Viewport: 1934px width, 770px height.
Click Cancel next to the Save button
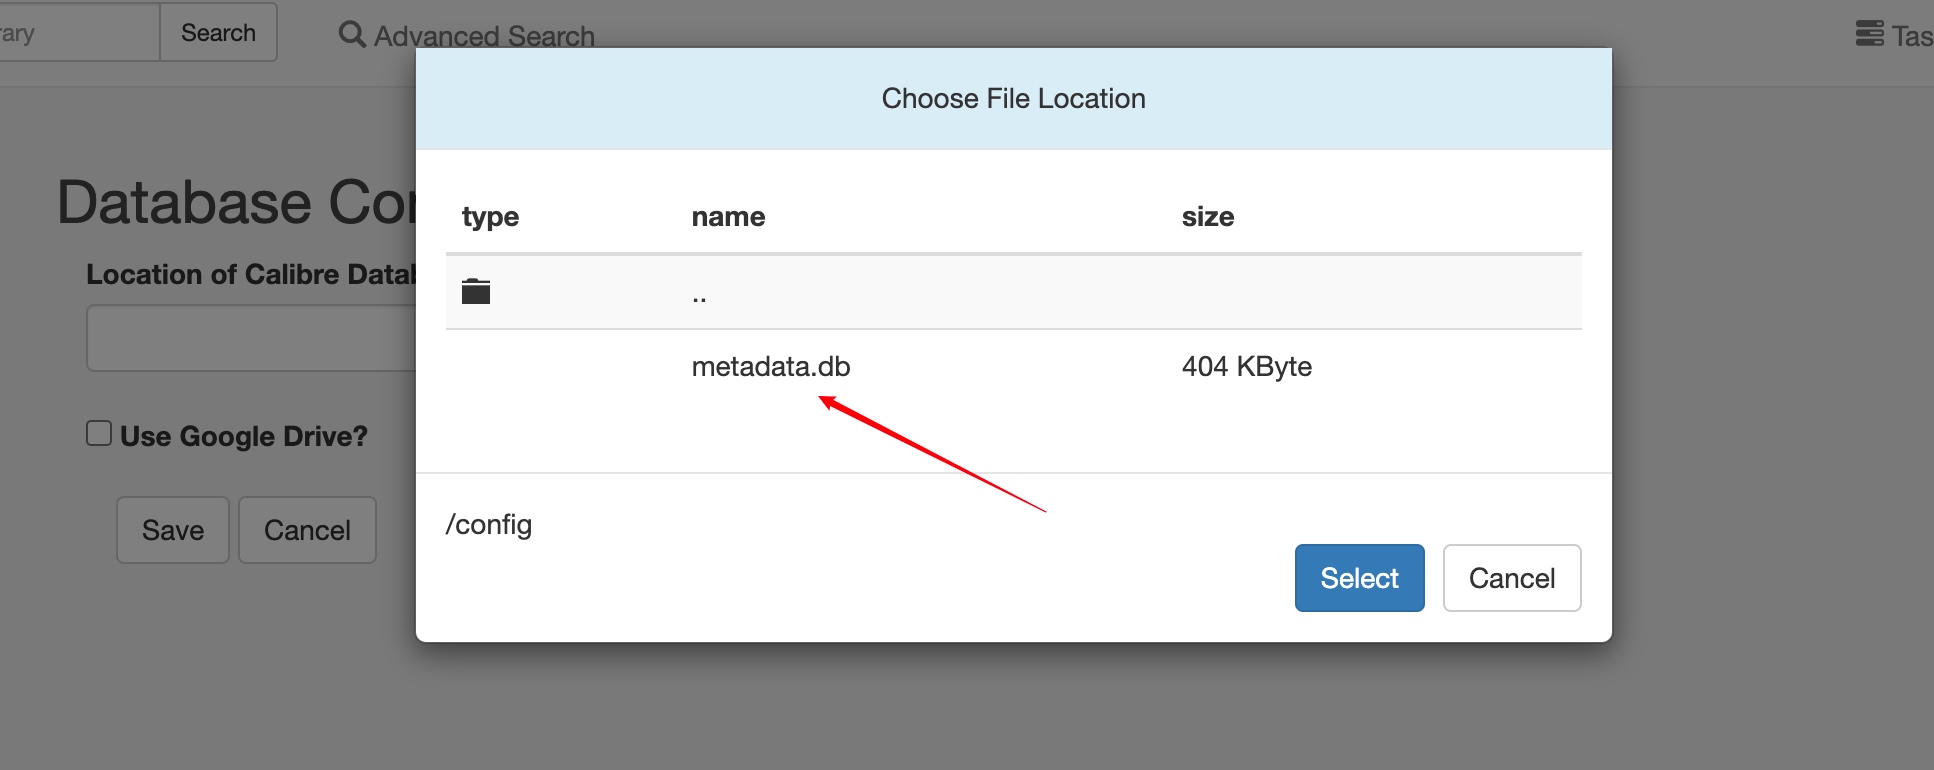307,530
